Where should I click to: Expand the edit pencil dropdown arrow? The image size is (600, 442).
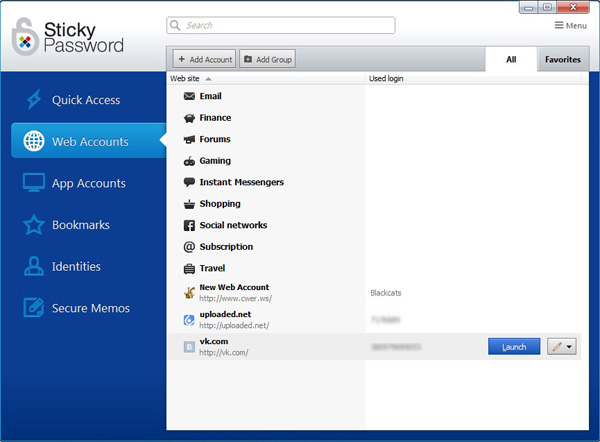[x=569, y=347]
